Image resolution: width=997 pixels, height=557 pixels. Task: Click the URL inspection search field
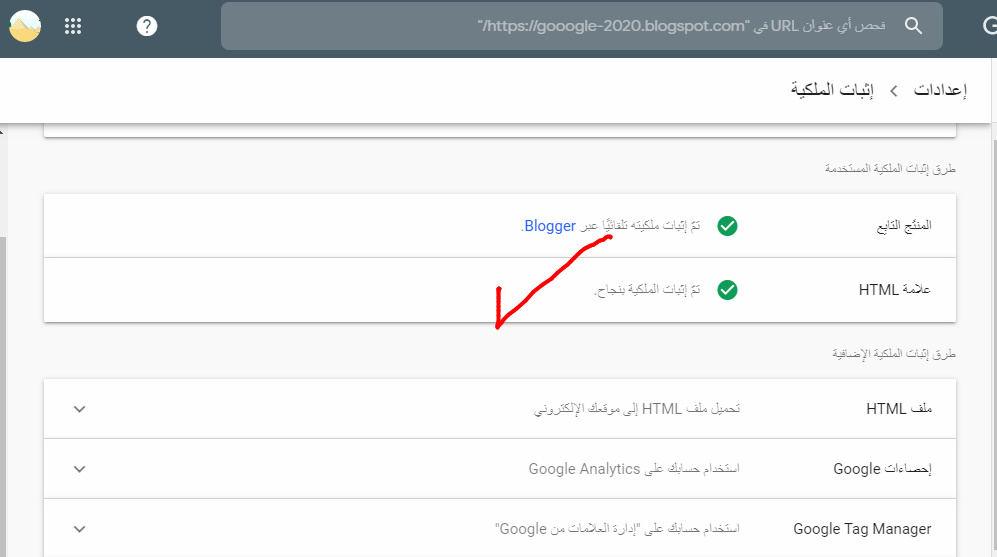[x=582, y=26]
